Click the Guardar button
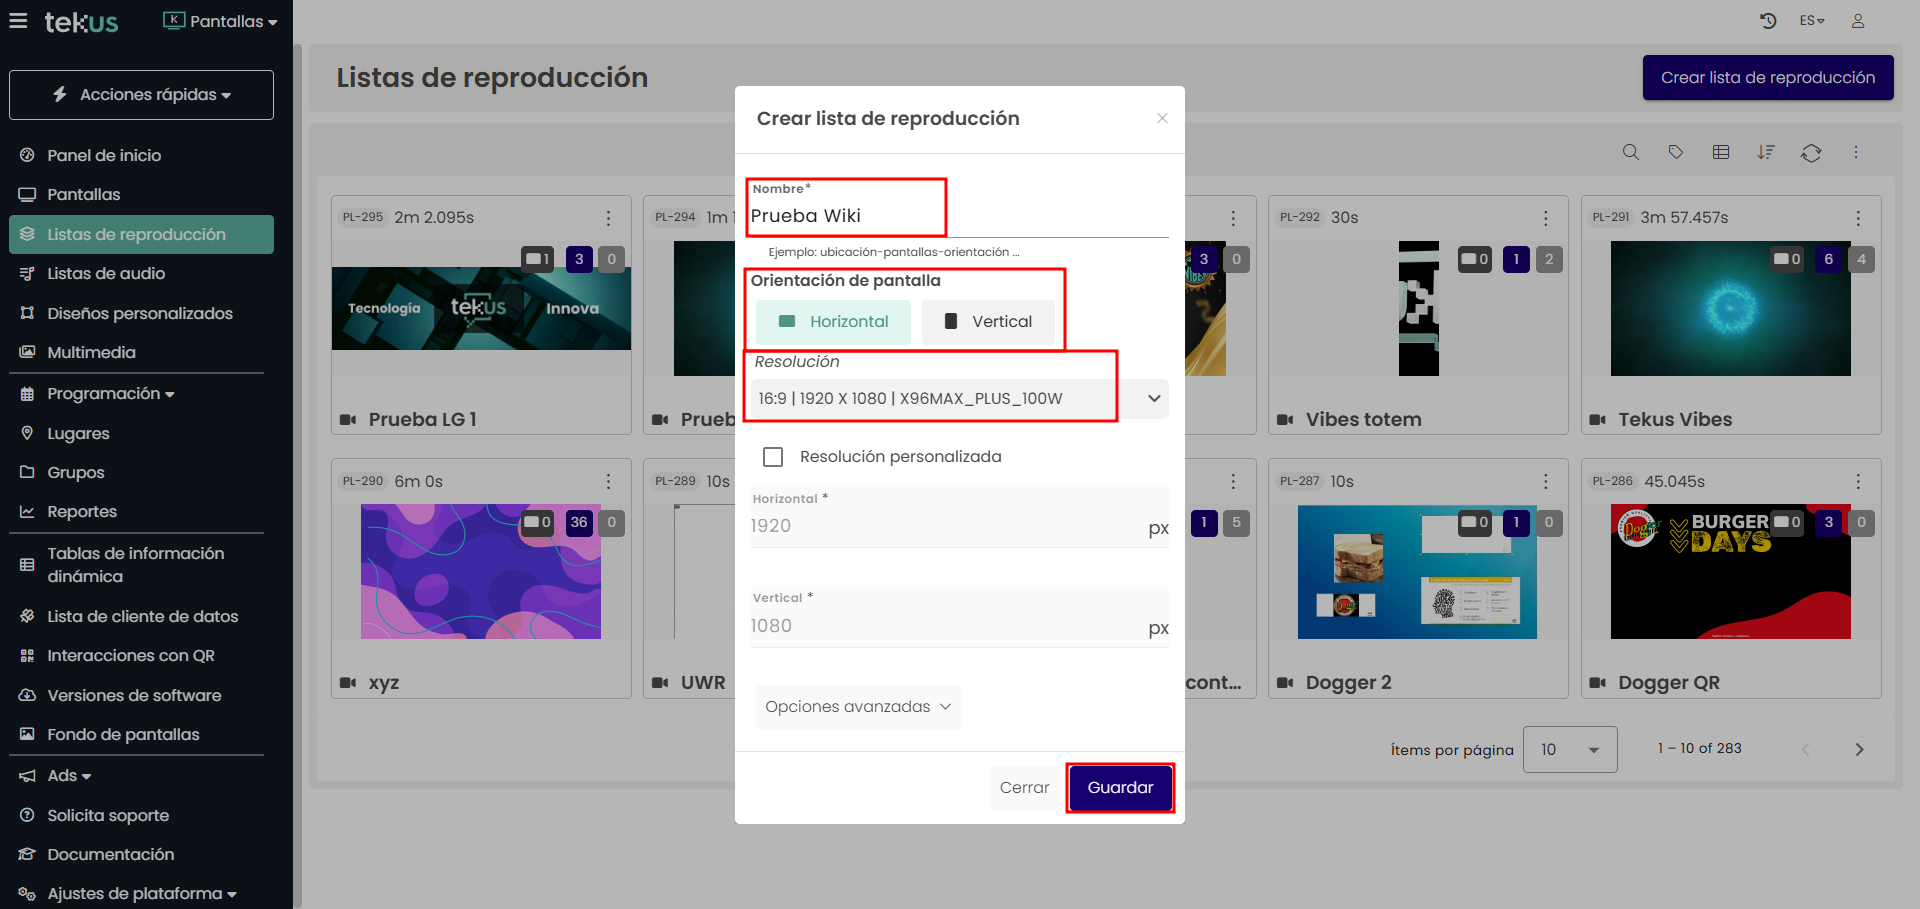This screenshot has width=1920, height=909. pyautogui.click(x=1119, y=788)
